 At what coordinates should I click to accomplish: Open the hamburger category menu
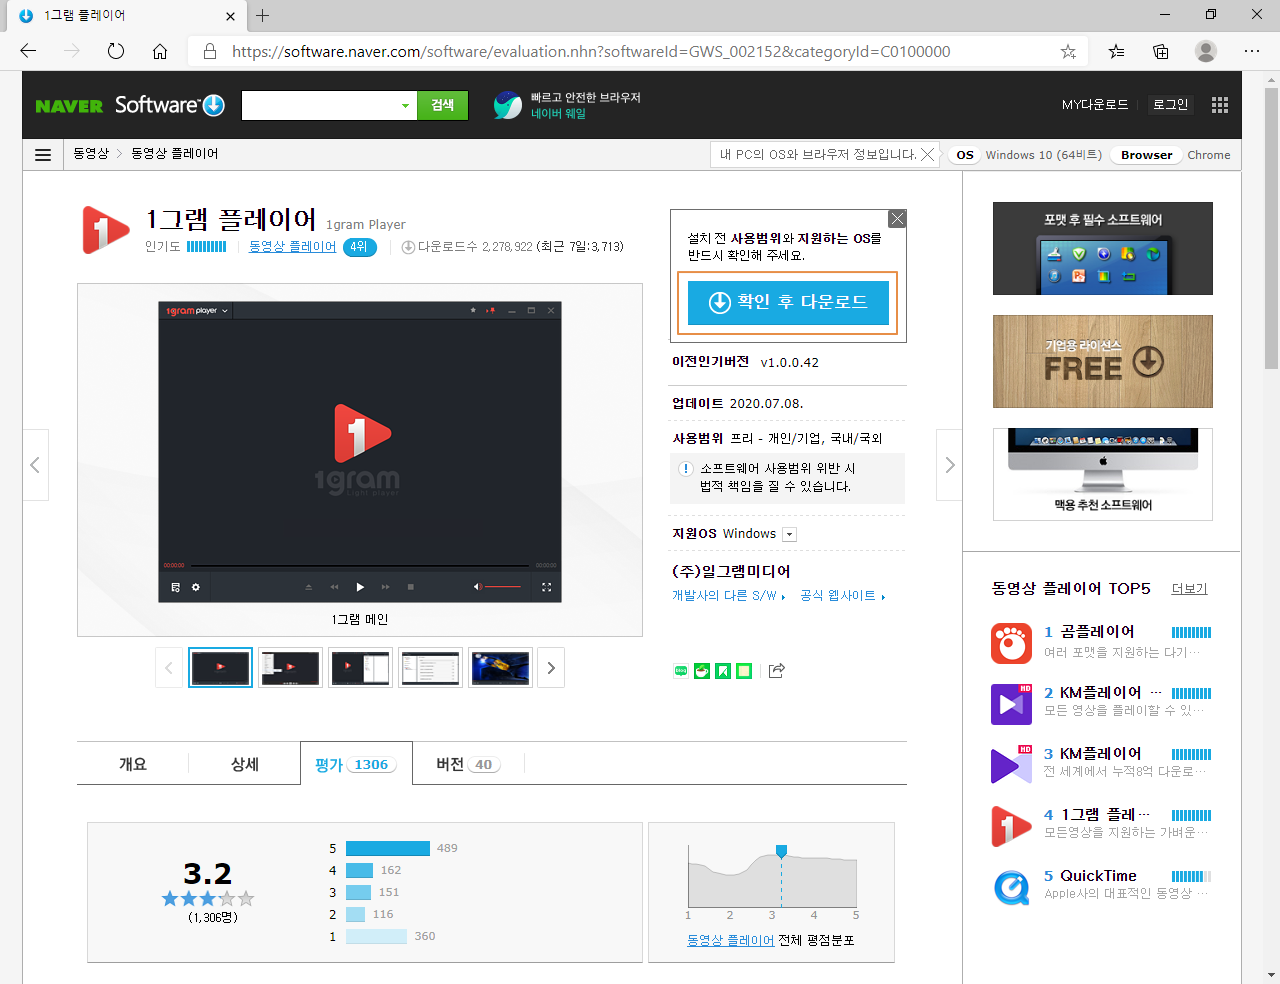tap(43, 155)
